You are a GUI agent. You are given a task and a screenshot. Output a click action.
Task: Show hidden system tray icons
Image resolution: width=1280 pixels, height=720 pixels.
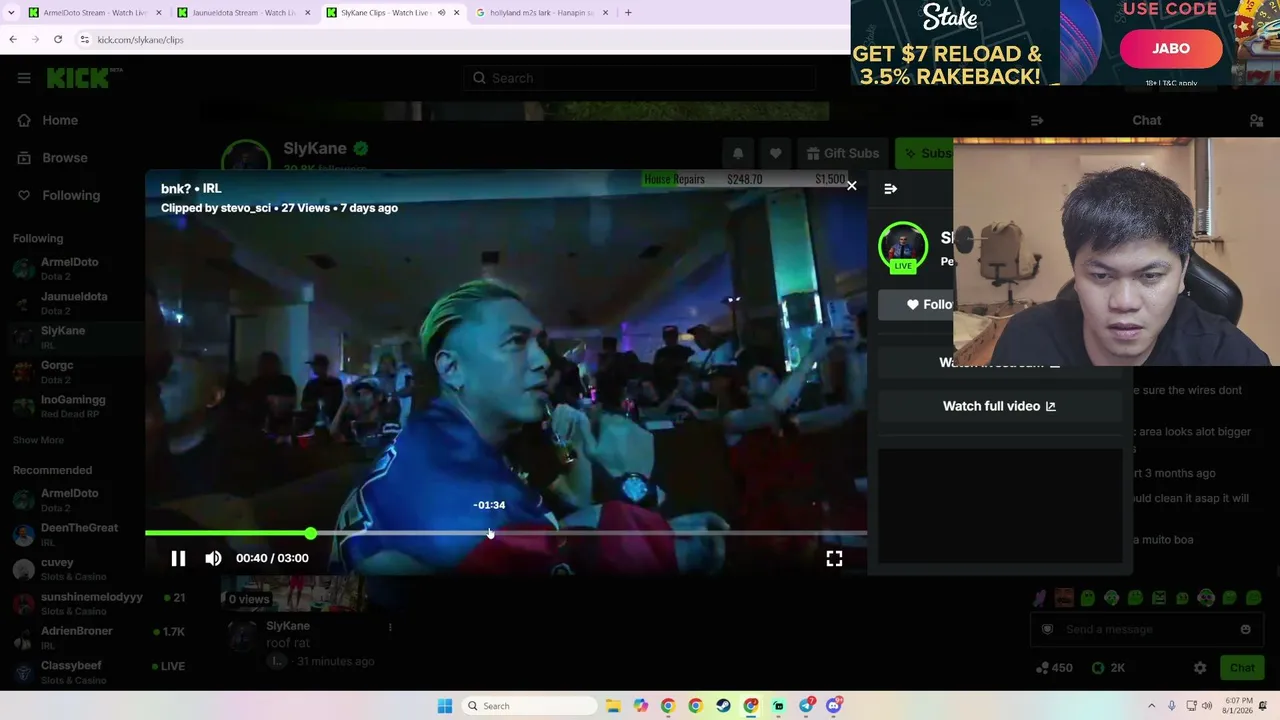click(x=1151, y=706)
